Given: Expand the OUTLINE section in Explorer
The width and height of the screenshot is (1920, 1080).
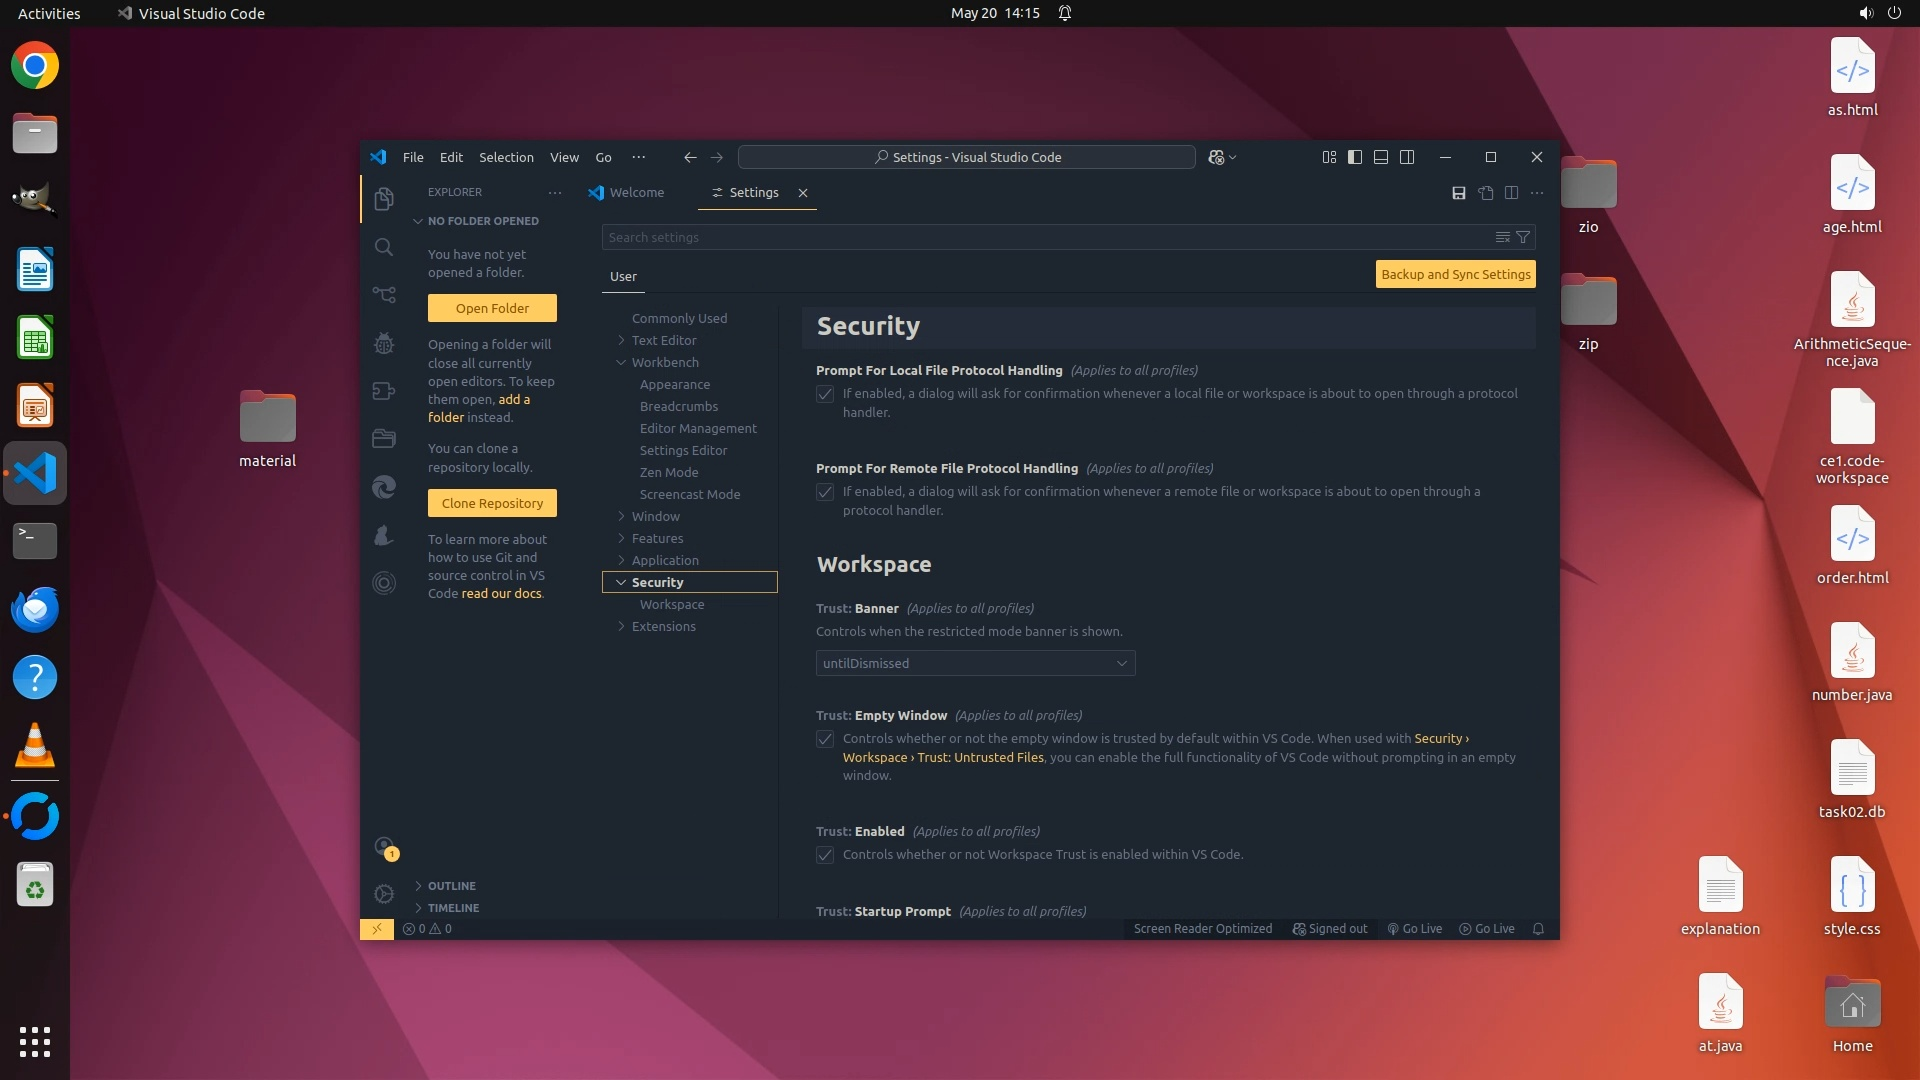Looking at the screenshot, I should tap(451, 886).
